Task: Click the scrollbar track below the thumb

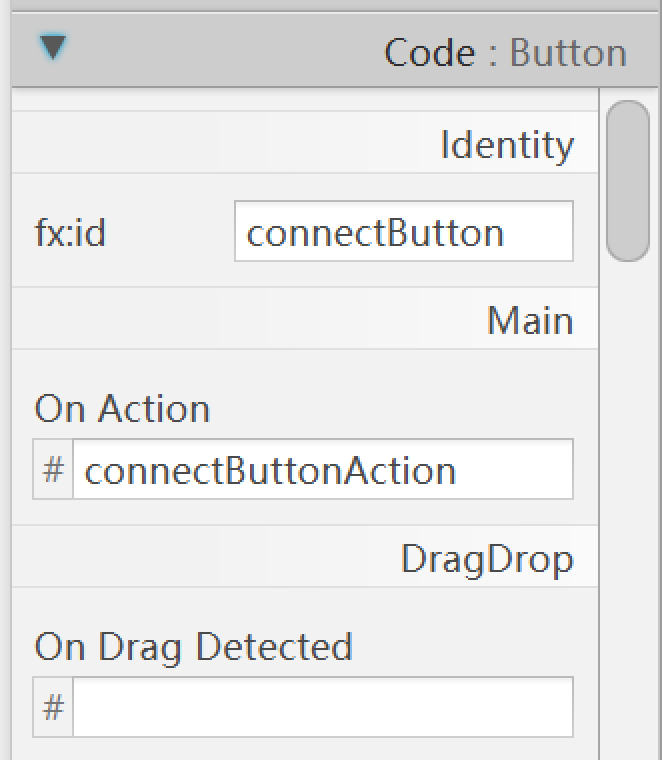Action: coord(628,509)
